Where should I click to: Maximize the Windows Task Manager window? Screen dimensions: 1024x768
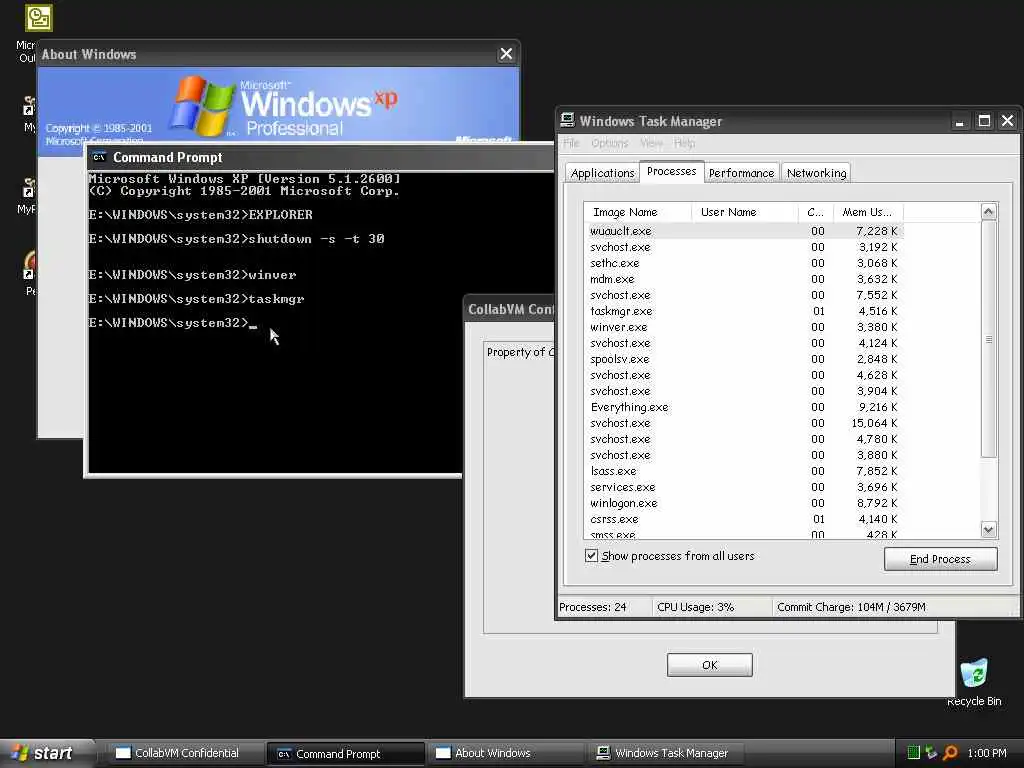click(984, 121)
